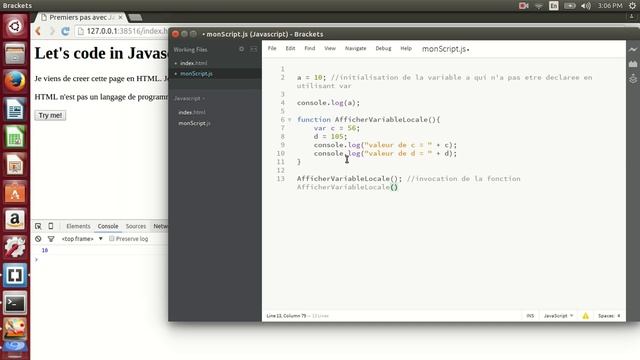Toggle the Preserve log checkbox
Image resolution: width=640 pixels, height=360 pixels.
(x=111, y=238)
